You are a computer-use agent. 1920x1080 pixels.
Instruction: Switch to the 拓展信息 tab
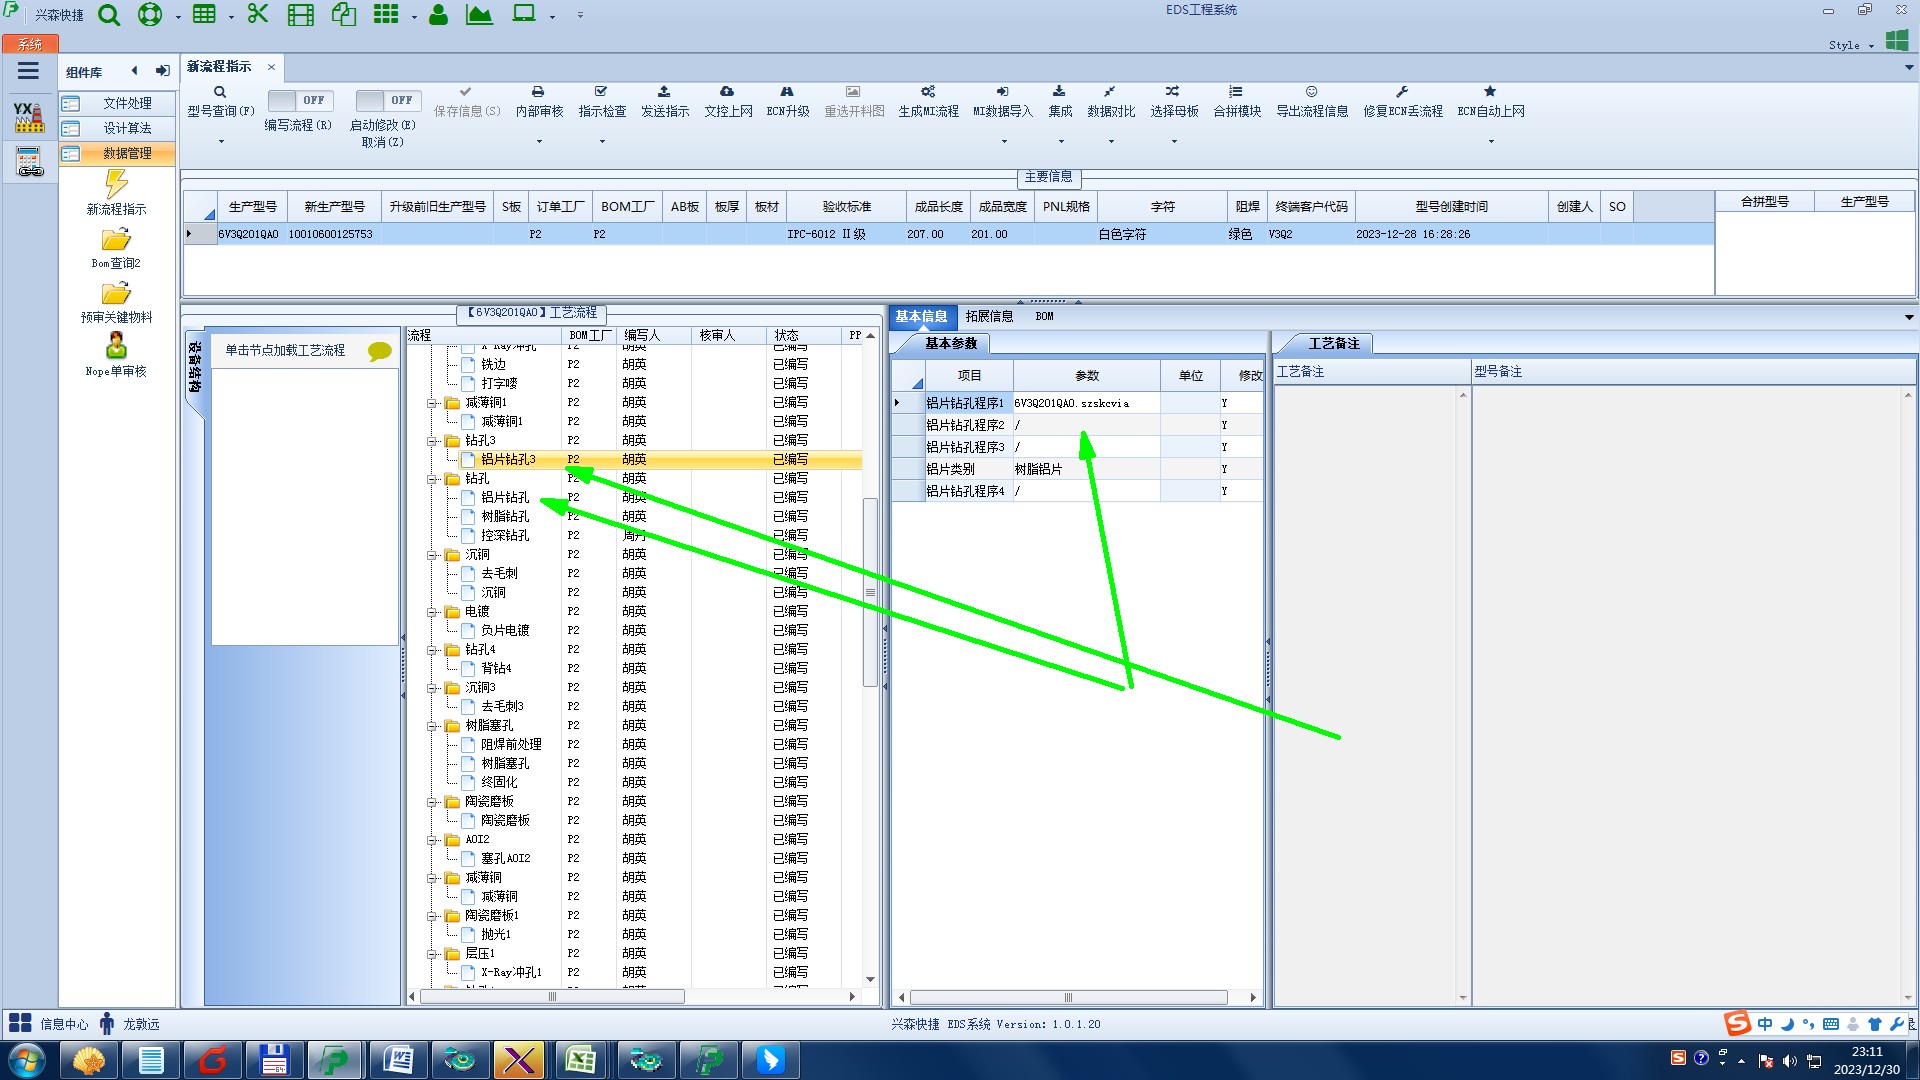989,317
